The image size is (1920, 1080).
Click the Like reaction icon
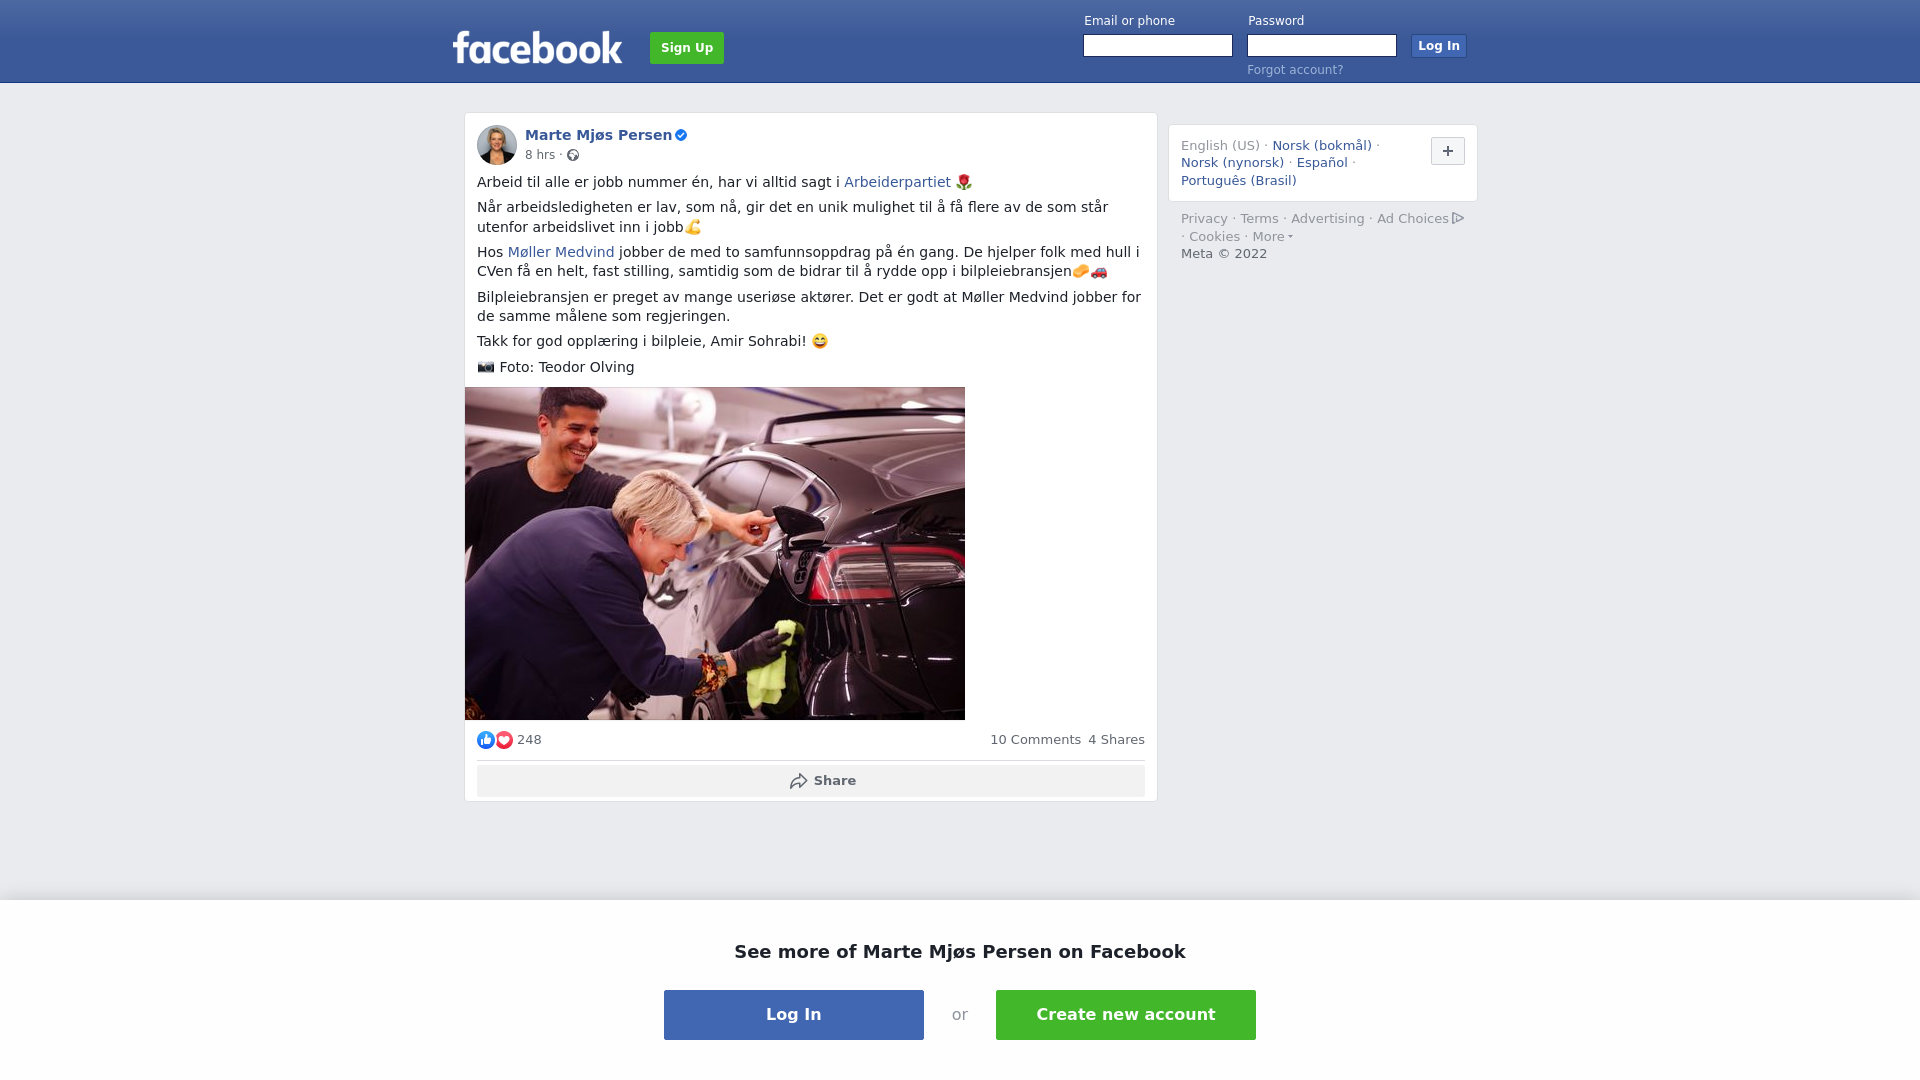point(486,740)
